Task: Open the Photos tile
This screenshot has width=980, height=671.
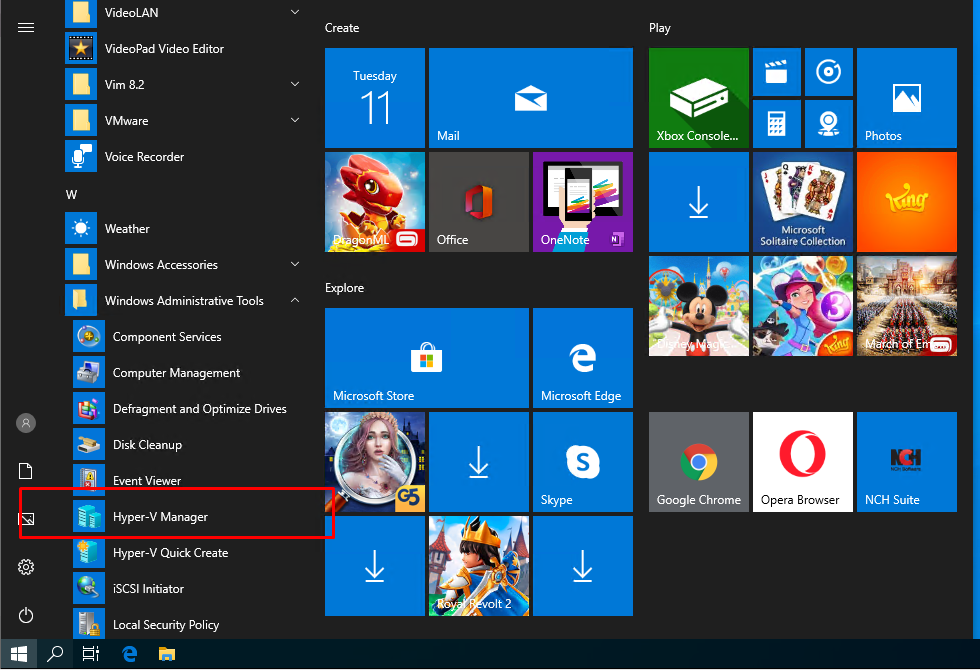Action: (907, 98)
